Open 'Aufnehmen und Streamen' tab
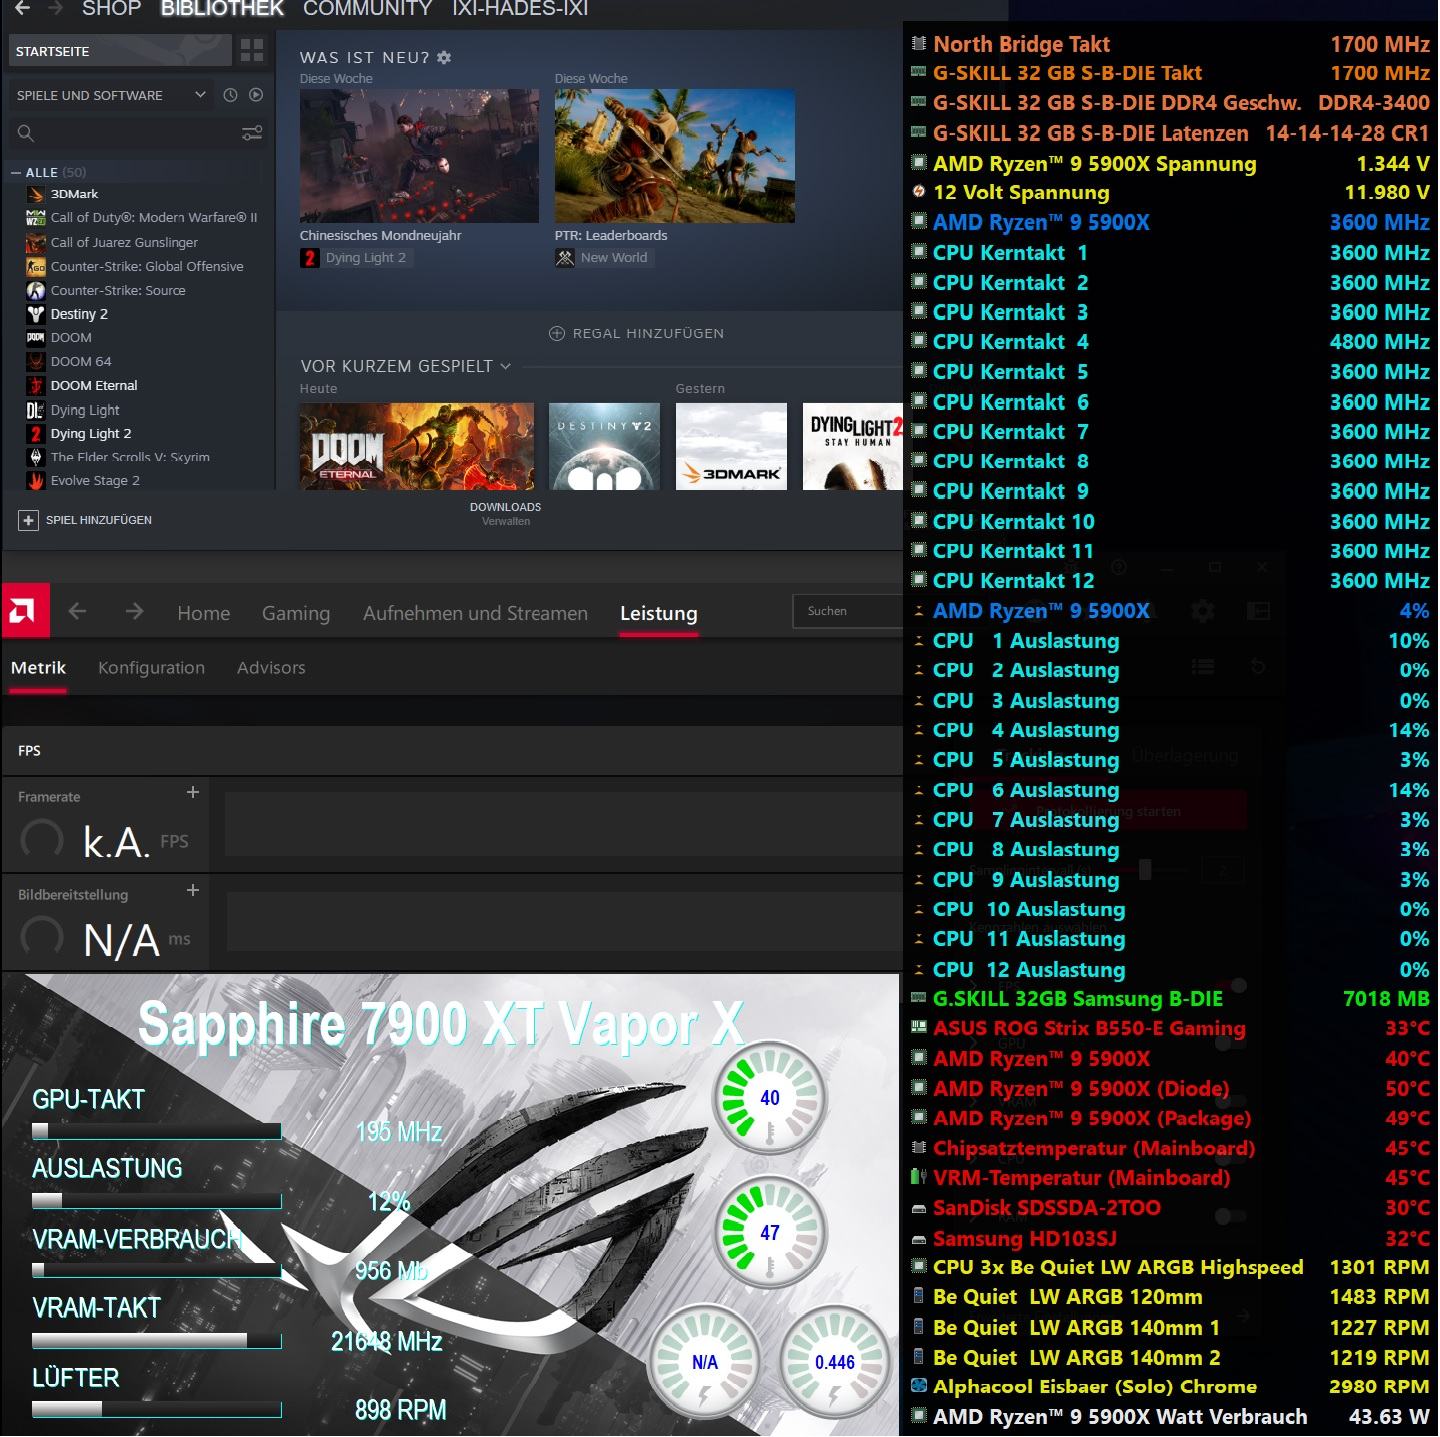 coord(475,613)
